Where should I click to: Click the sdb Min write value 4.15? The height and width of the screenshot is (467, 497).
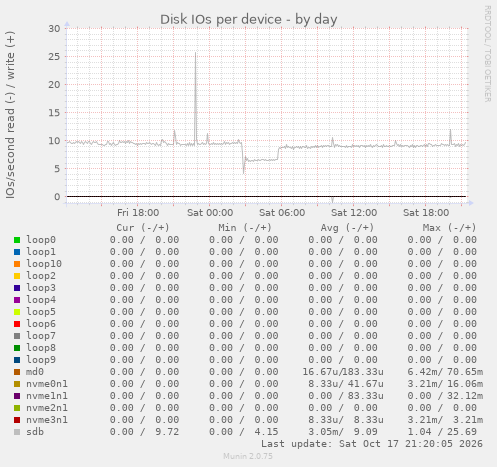[266, 432]
